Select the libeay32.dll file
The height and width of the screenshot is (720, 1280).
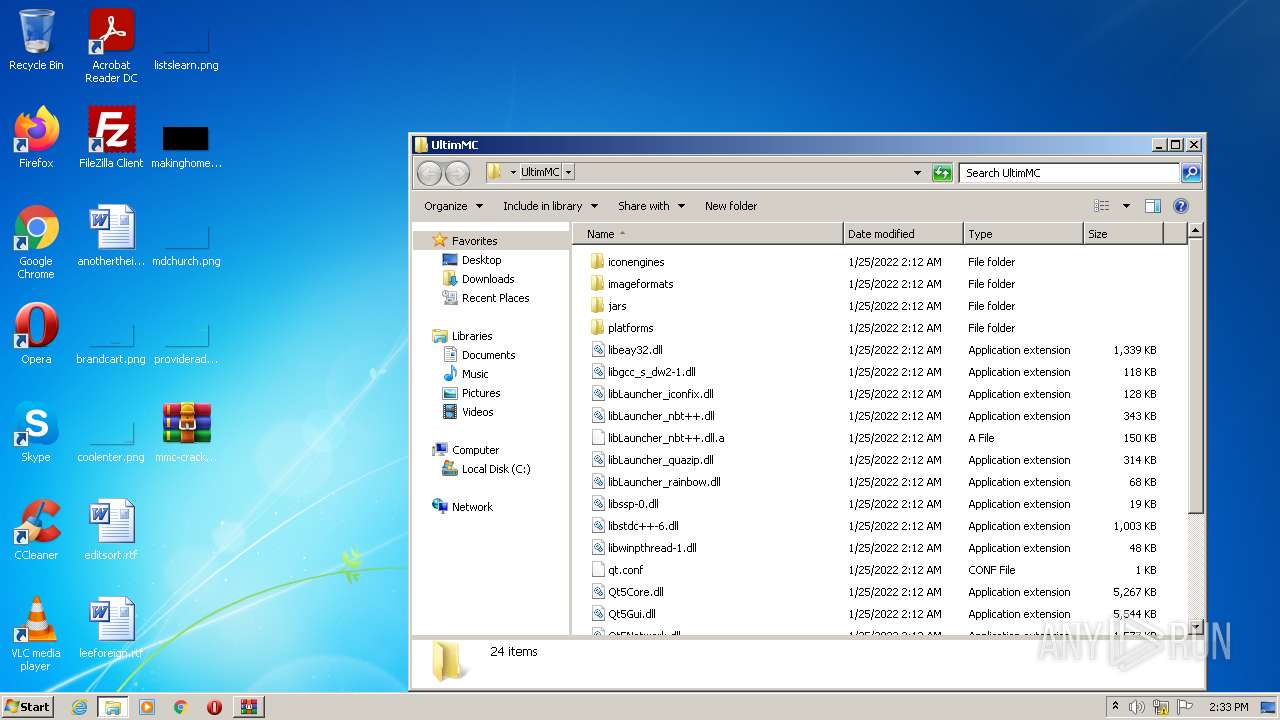[635, 350]
